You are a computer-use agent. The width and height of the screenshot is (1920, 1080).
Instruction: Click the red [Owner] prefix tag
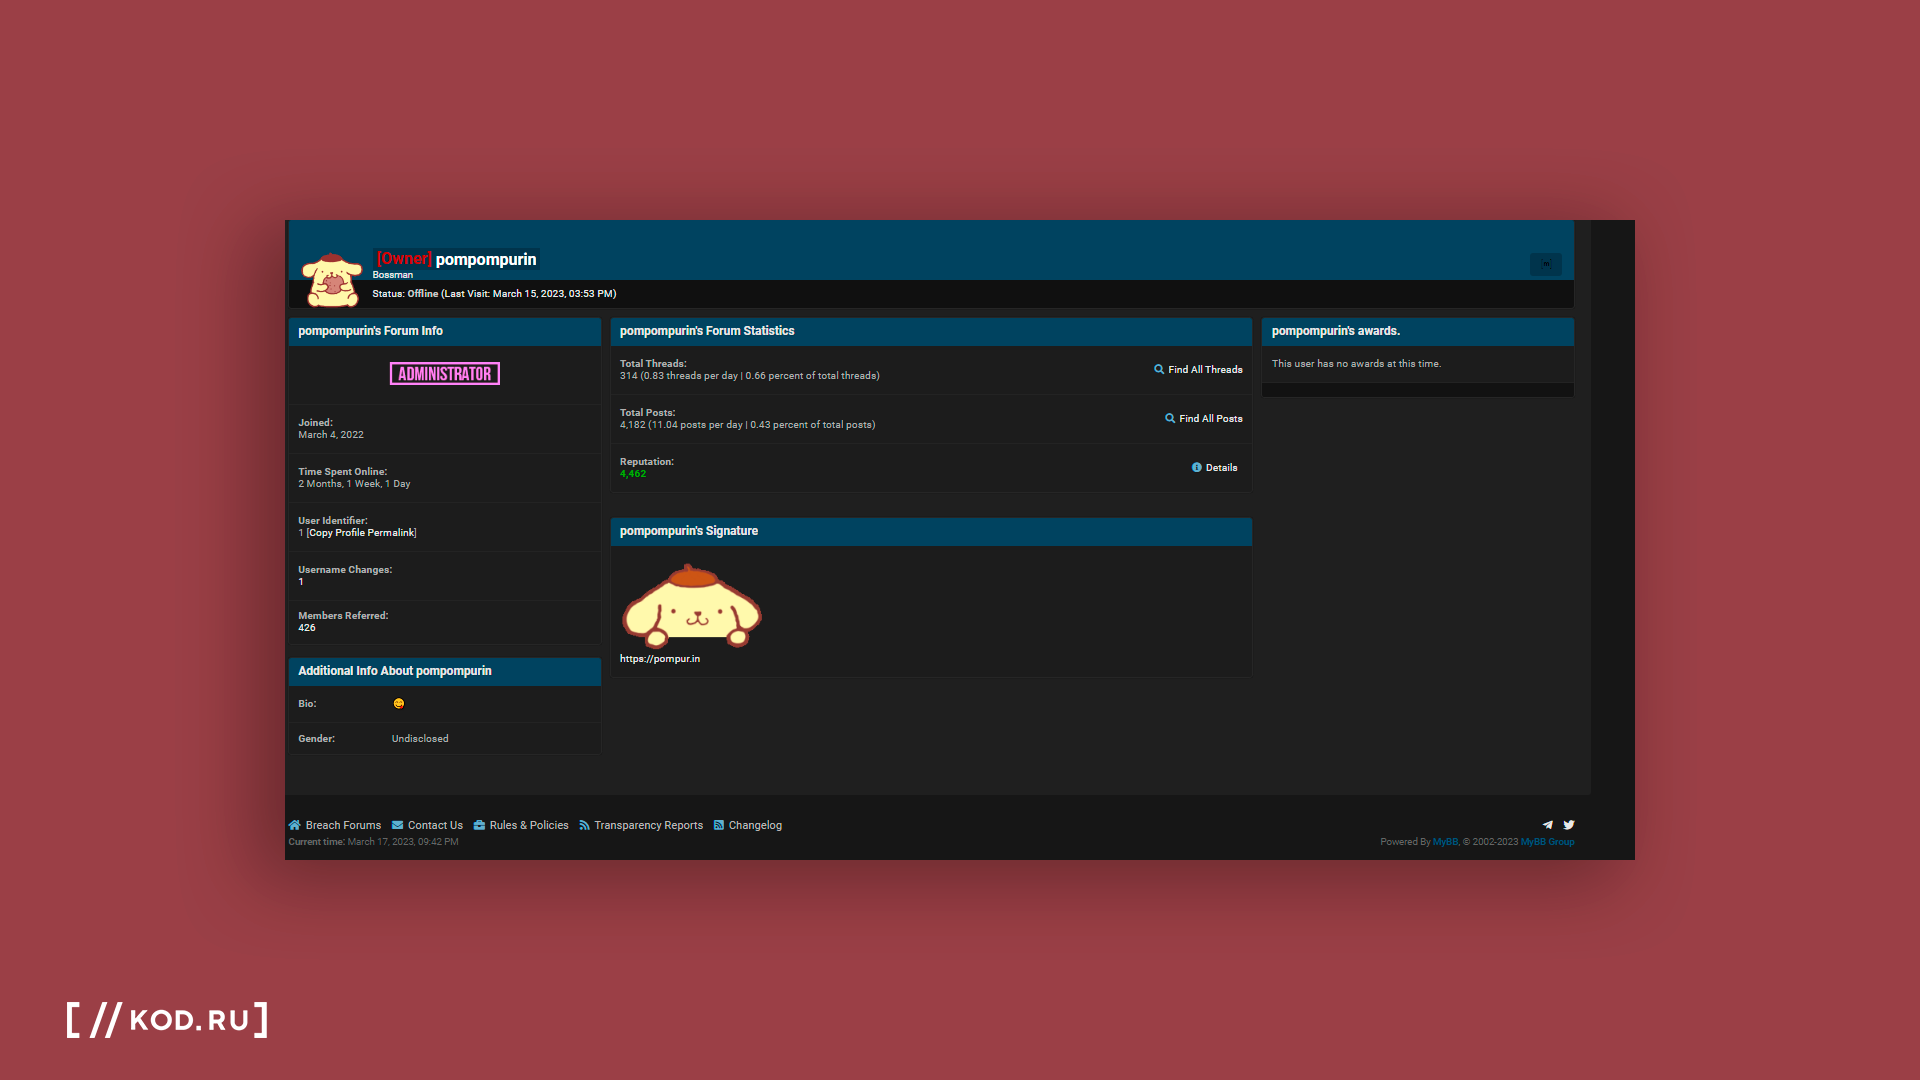404,259
